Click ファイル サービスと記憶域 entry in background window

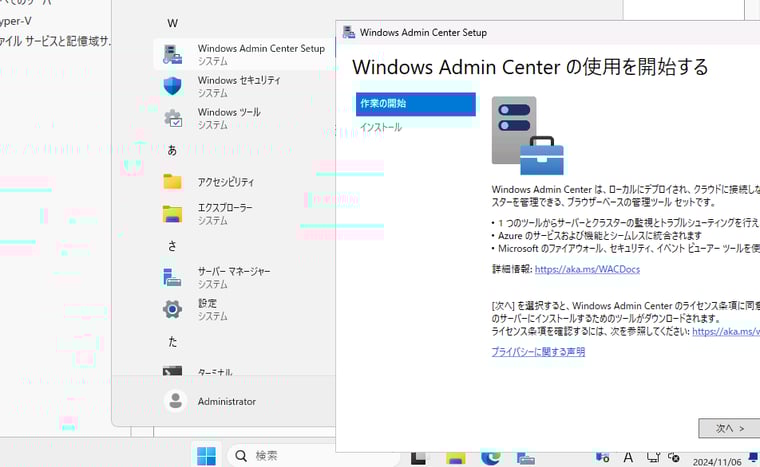coord(55,41)
